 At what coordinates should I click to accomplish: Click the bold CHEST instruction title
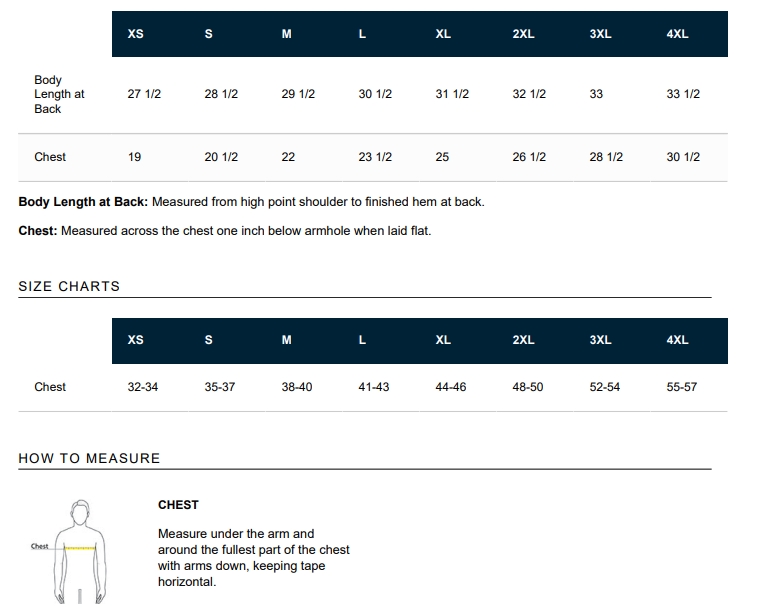[178, 505]
